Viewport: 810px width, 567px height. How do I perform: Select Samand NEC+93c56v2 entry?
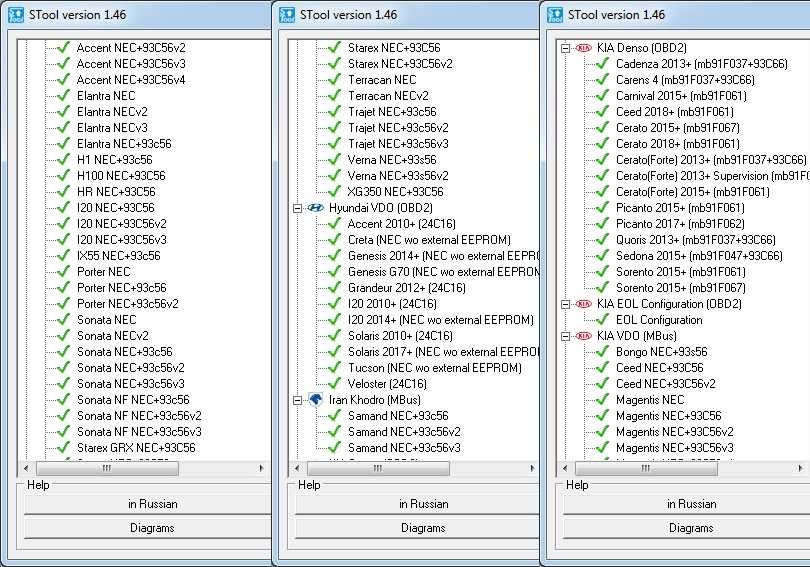403,432
